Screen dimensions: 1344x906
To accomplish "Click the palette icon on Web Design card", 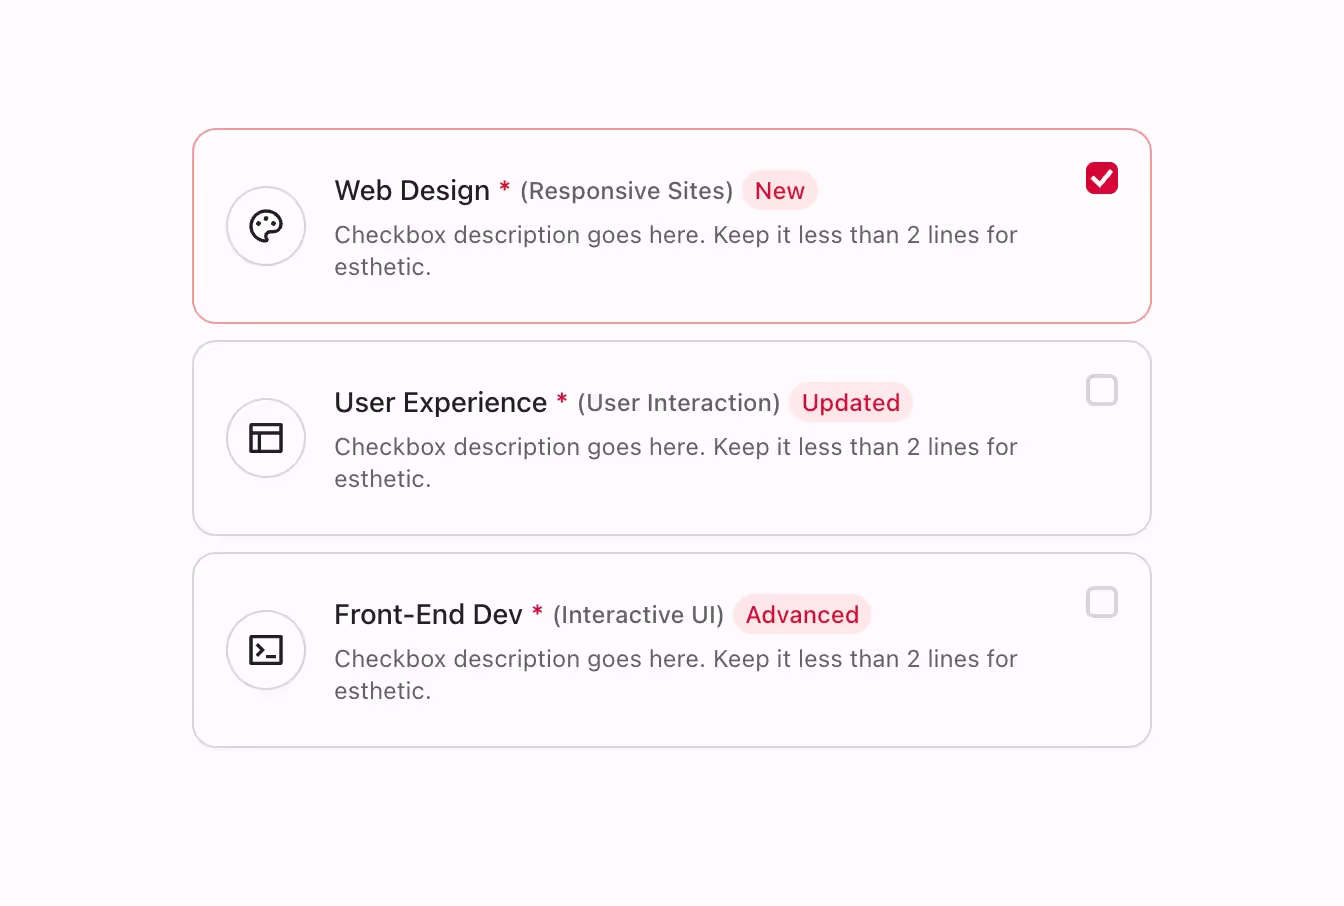I will [x=266, y=226].
